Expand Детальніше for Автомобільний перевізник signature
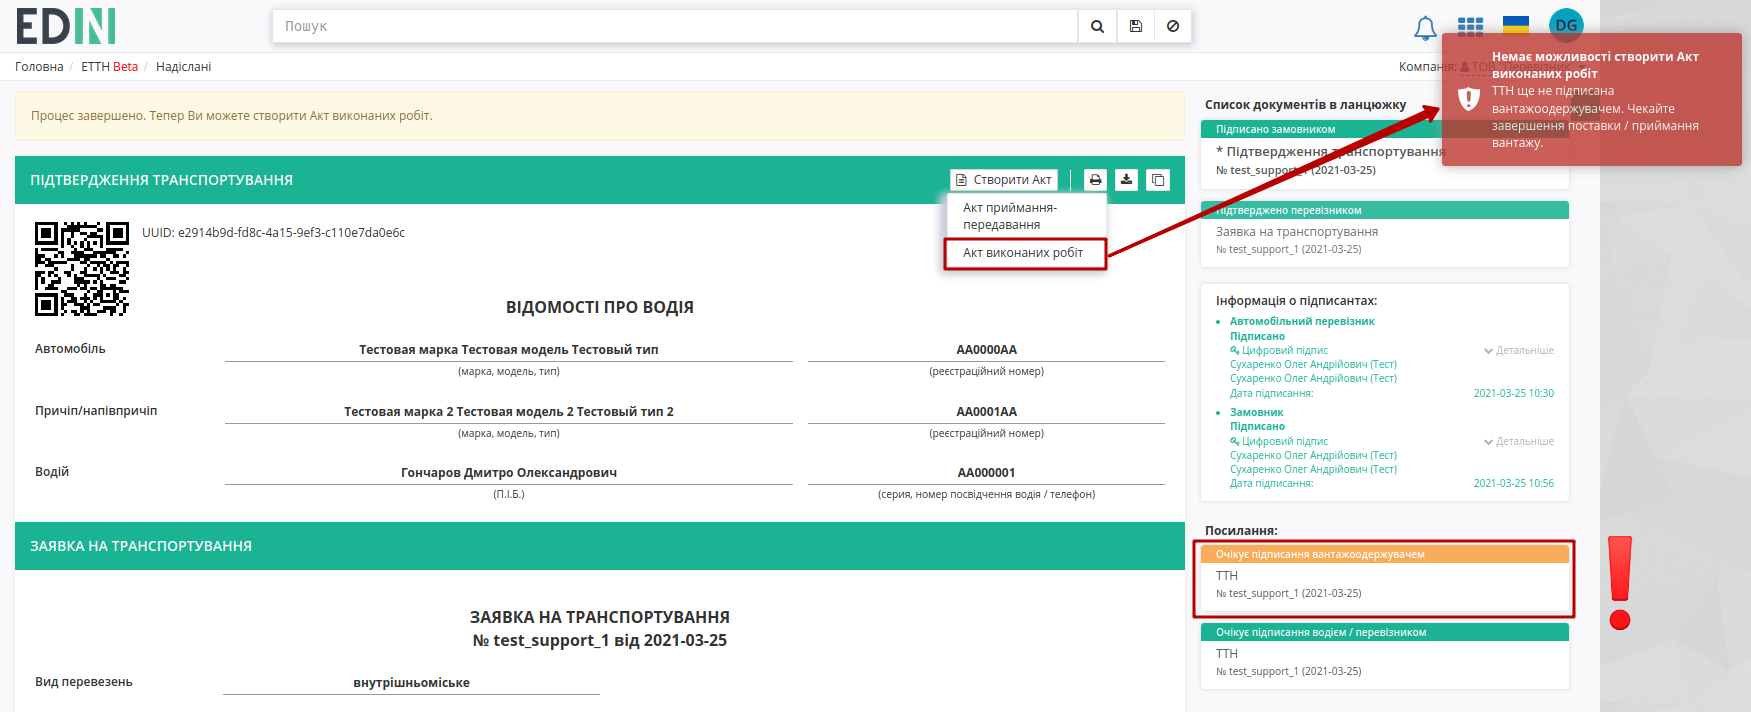 (x=1519, y=351)
